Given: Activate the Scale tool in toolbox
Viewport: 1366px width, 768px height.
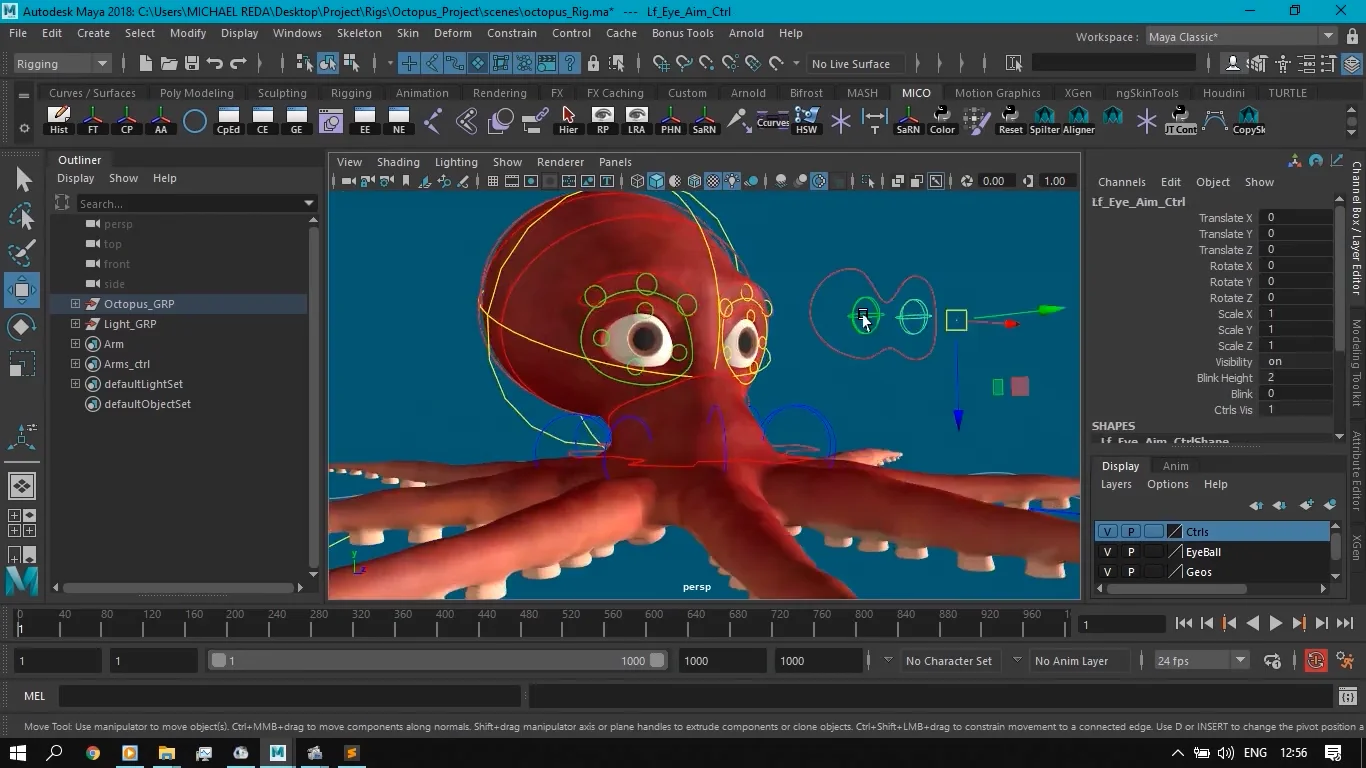Looking at the screenshot, I should (22, 364).
